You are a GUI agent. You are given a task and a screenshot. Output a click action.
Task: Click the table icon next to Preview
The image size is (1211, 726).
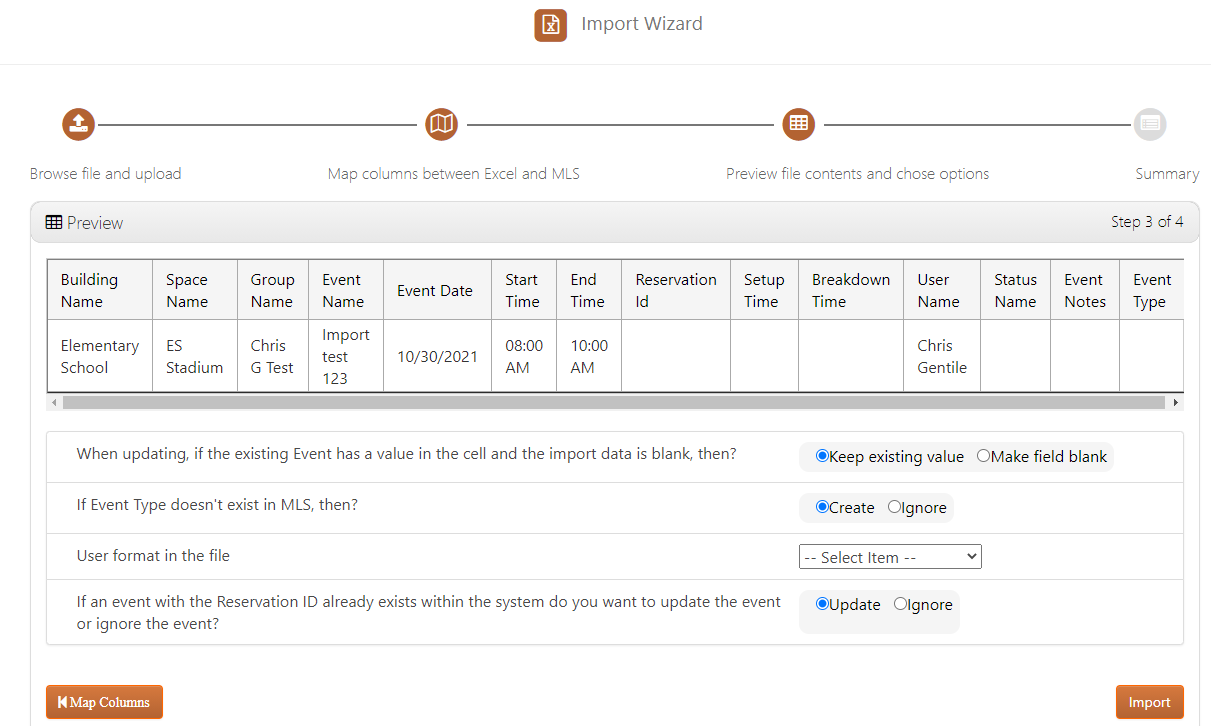(x=54, y=222)
